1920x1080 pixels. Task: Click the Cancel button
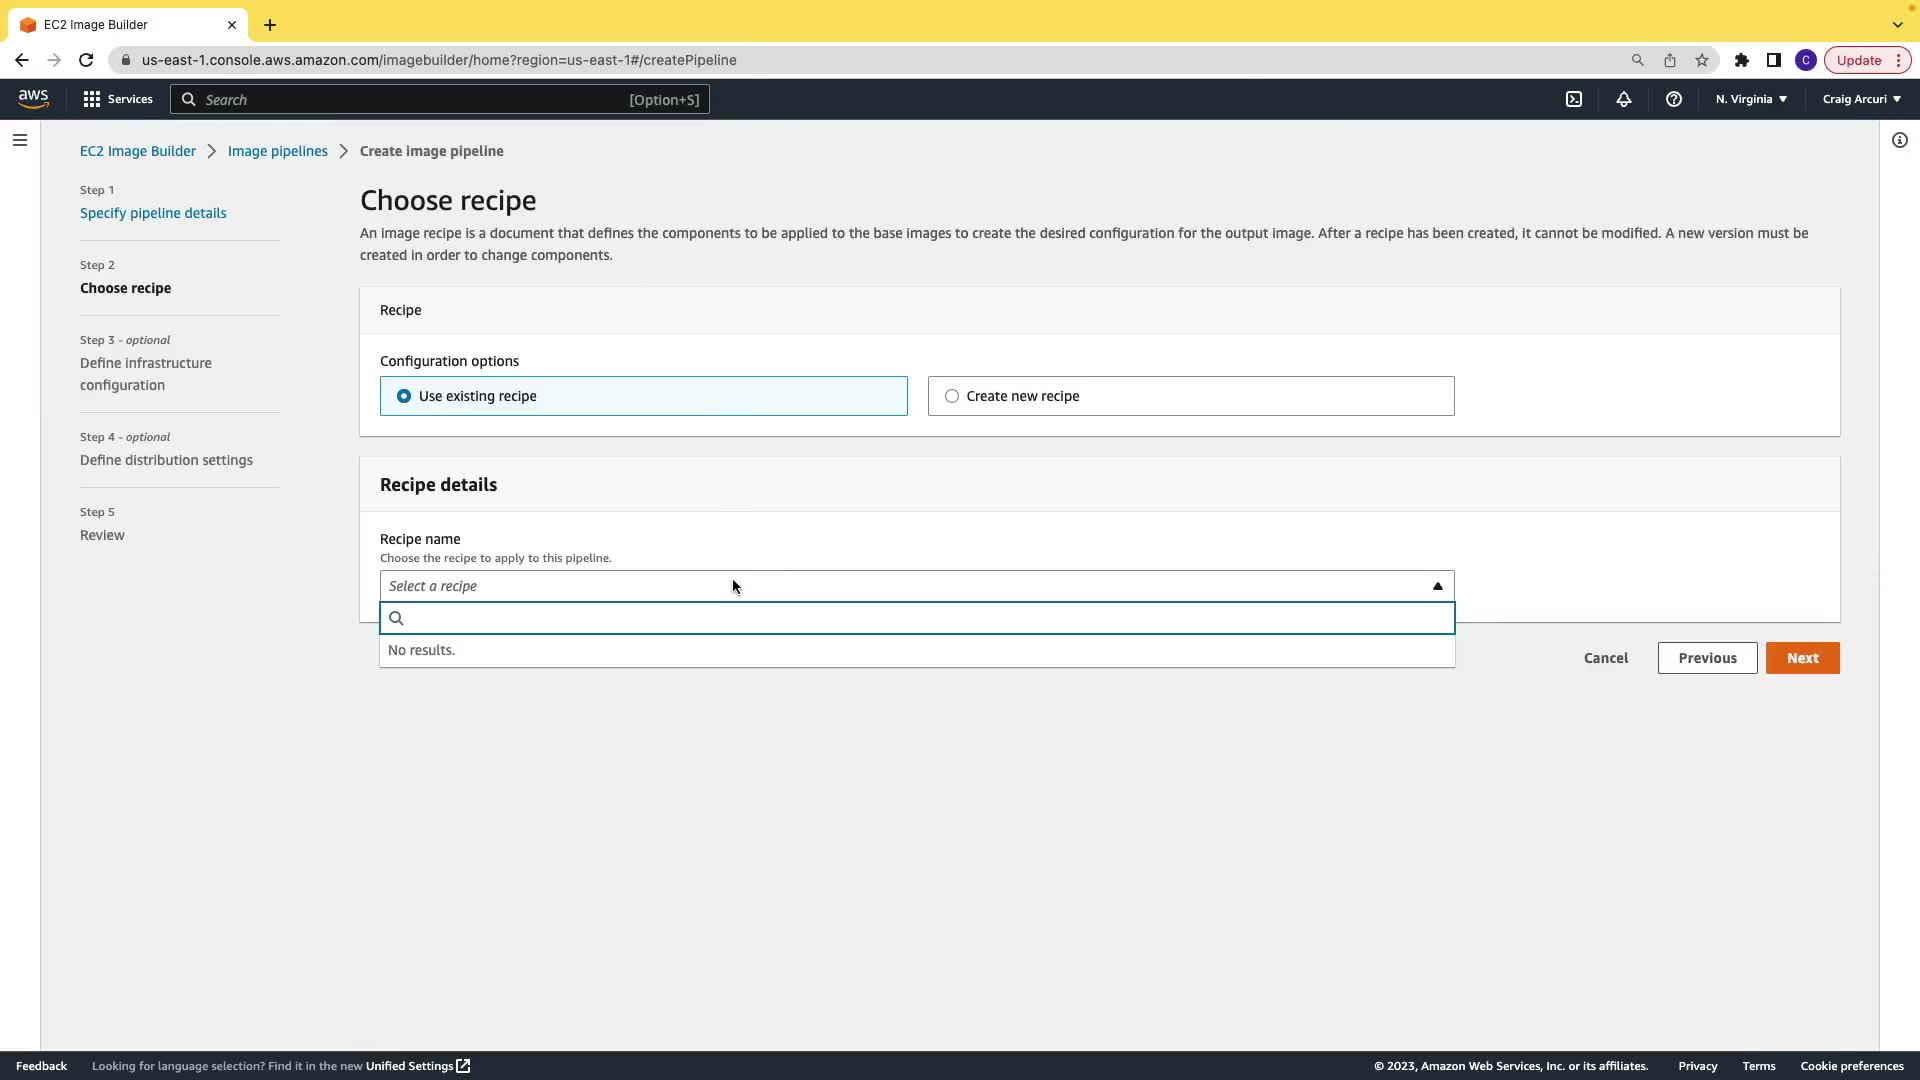click(x=1606, y=658)
